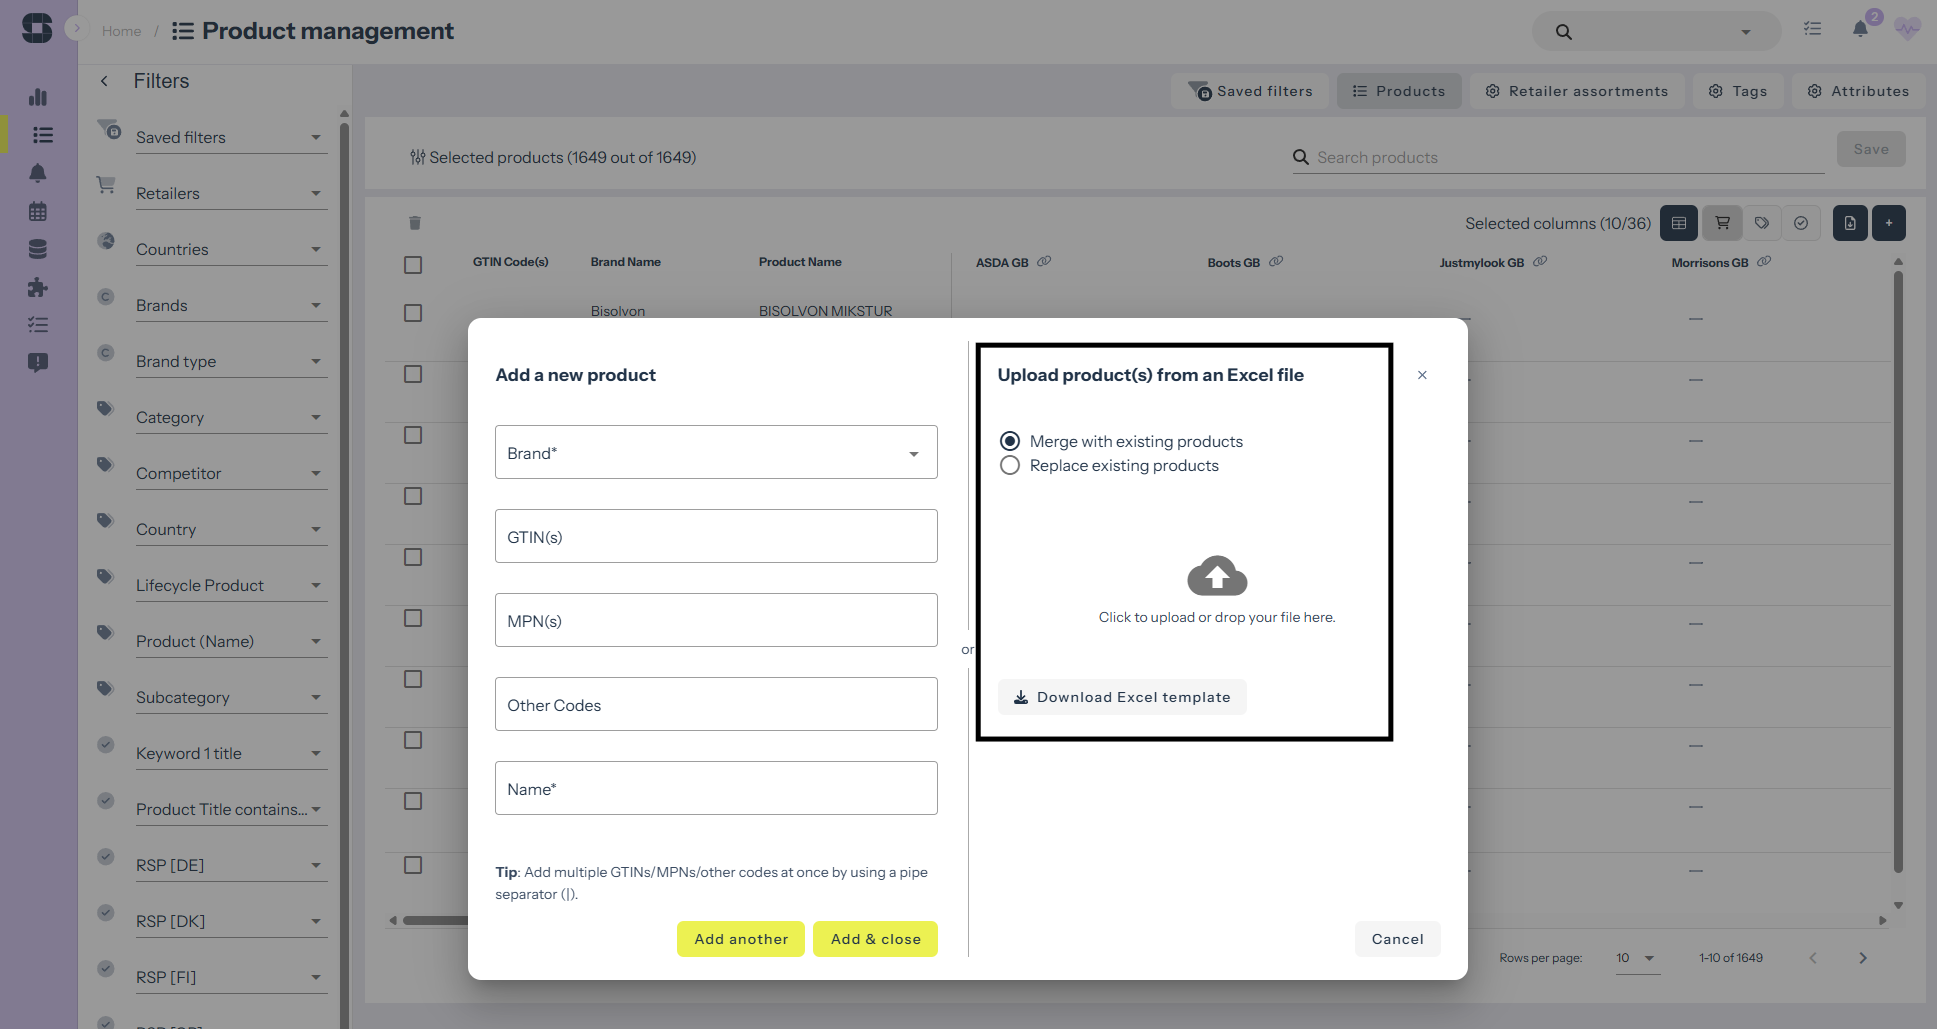The image size is (1937, 1029).
Task: Open the Brand dropdown in dialog
Action: pyautogui.click(x=715, y=453)
